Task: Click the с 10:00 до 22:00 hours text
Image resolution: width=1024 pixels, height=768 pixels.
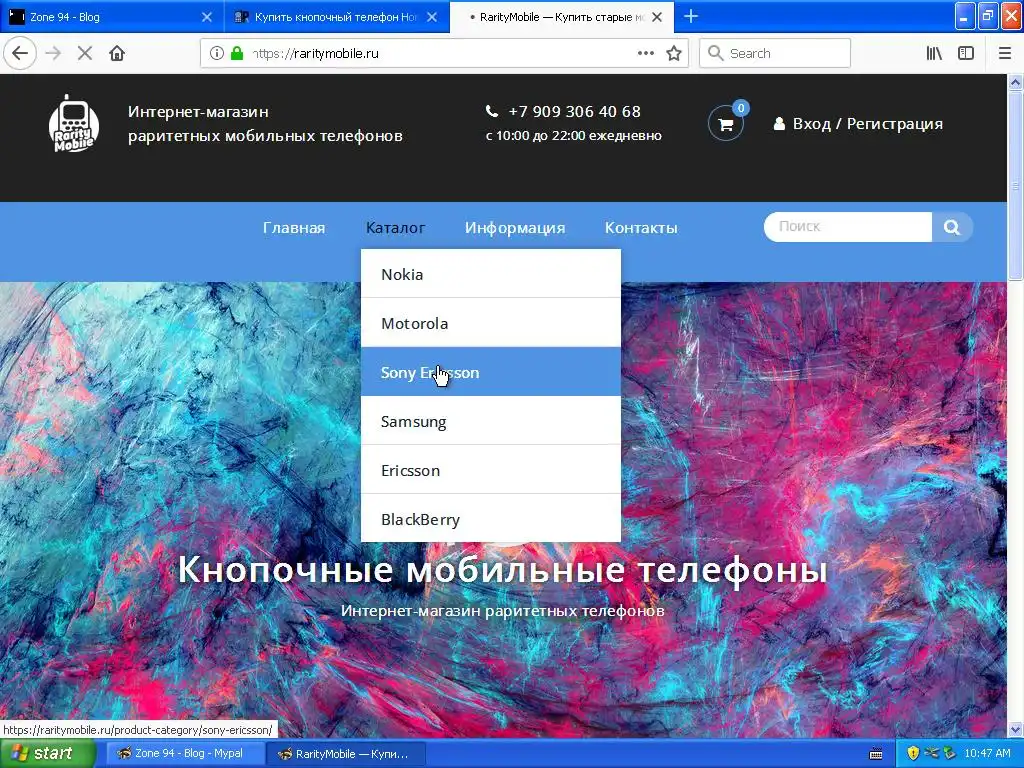Action: [x=573, y=136]
